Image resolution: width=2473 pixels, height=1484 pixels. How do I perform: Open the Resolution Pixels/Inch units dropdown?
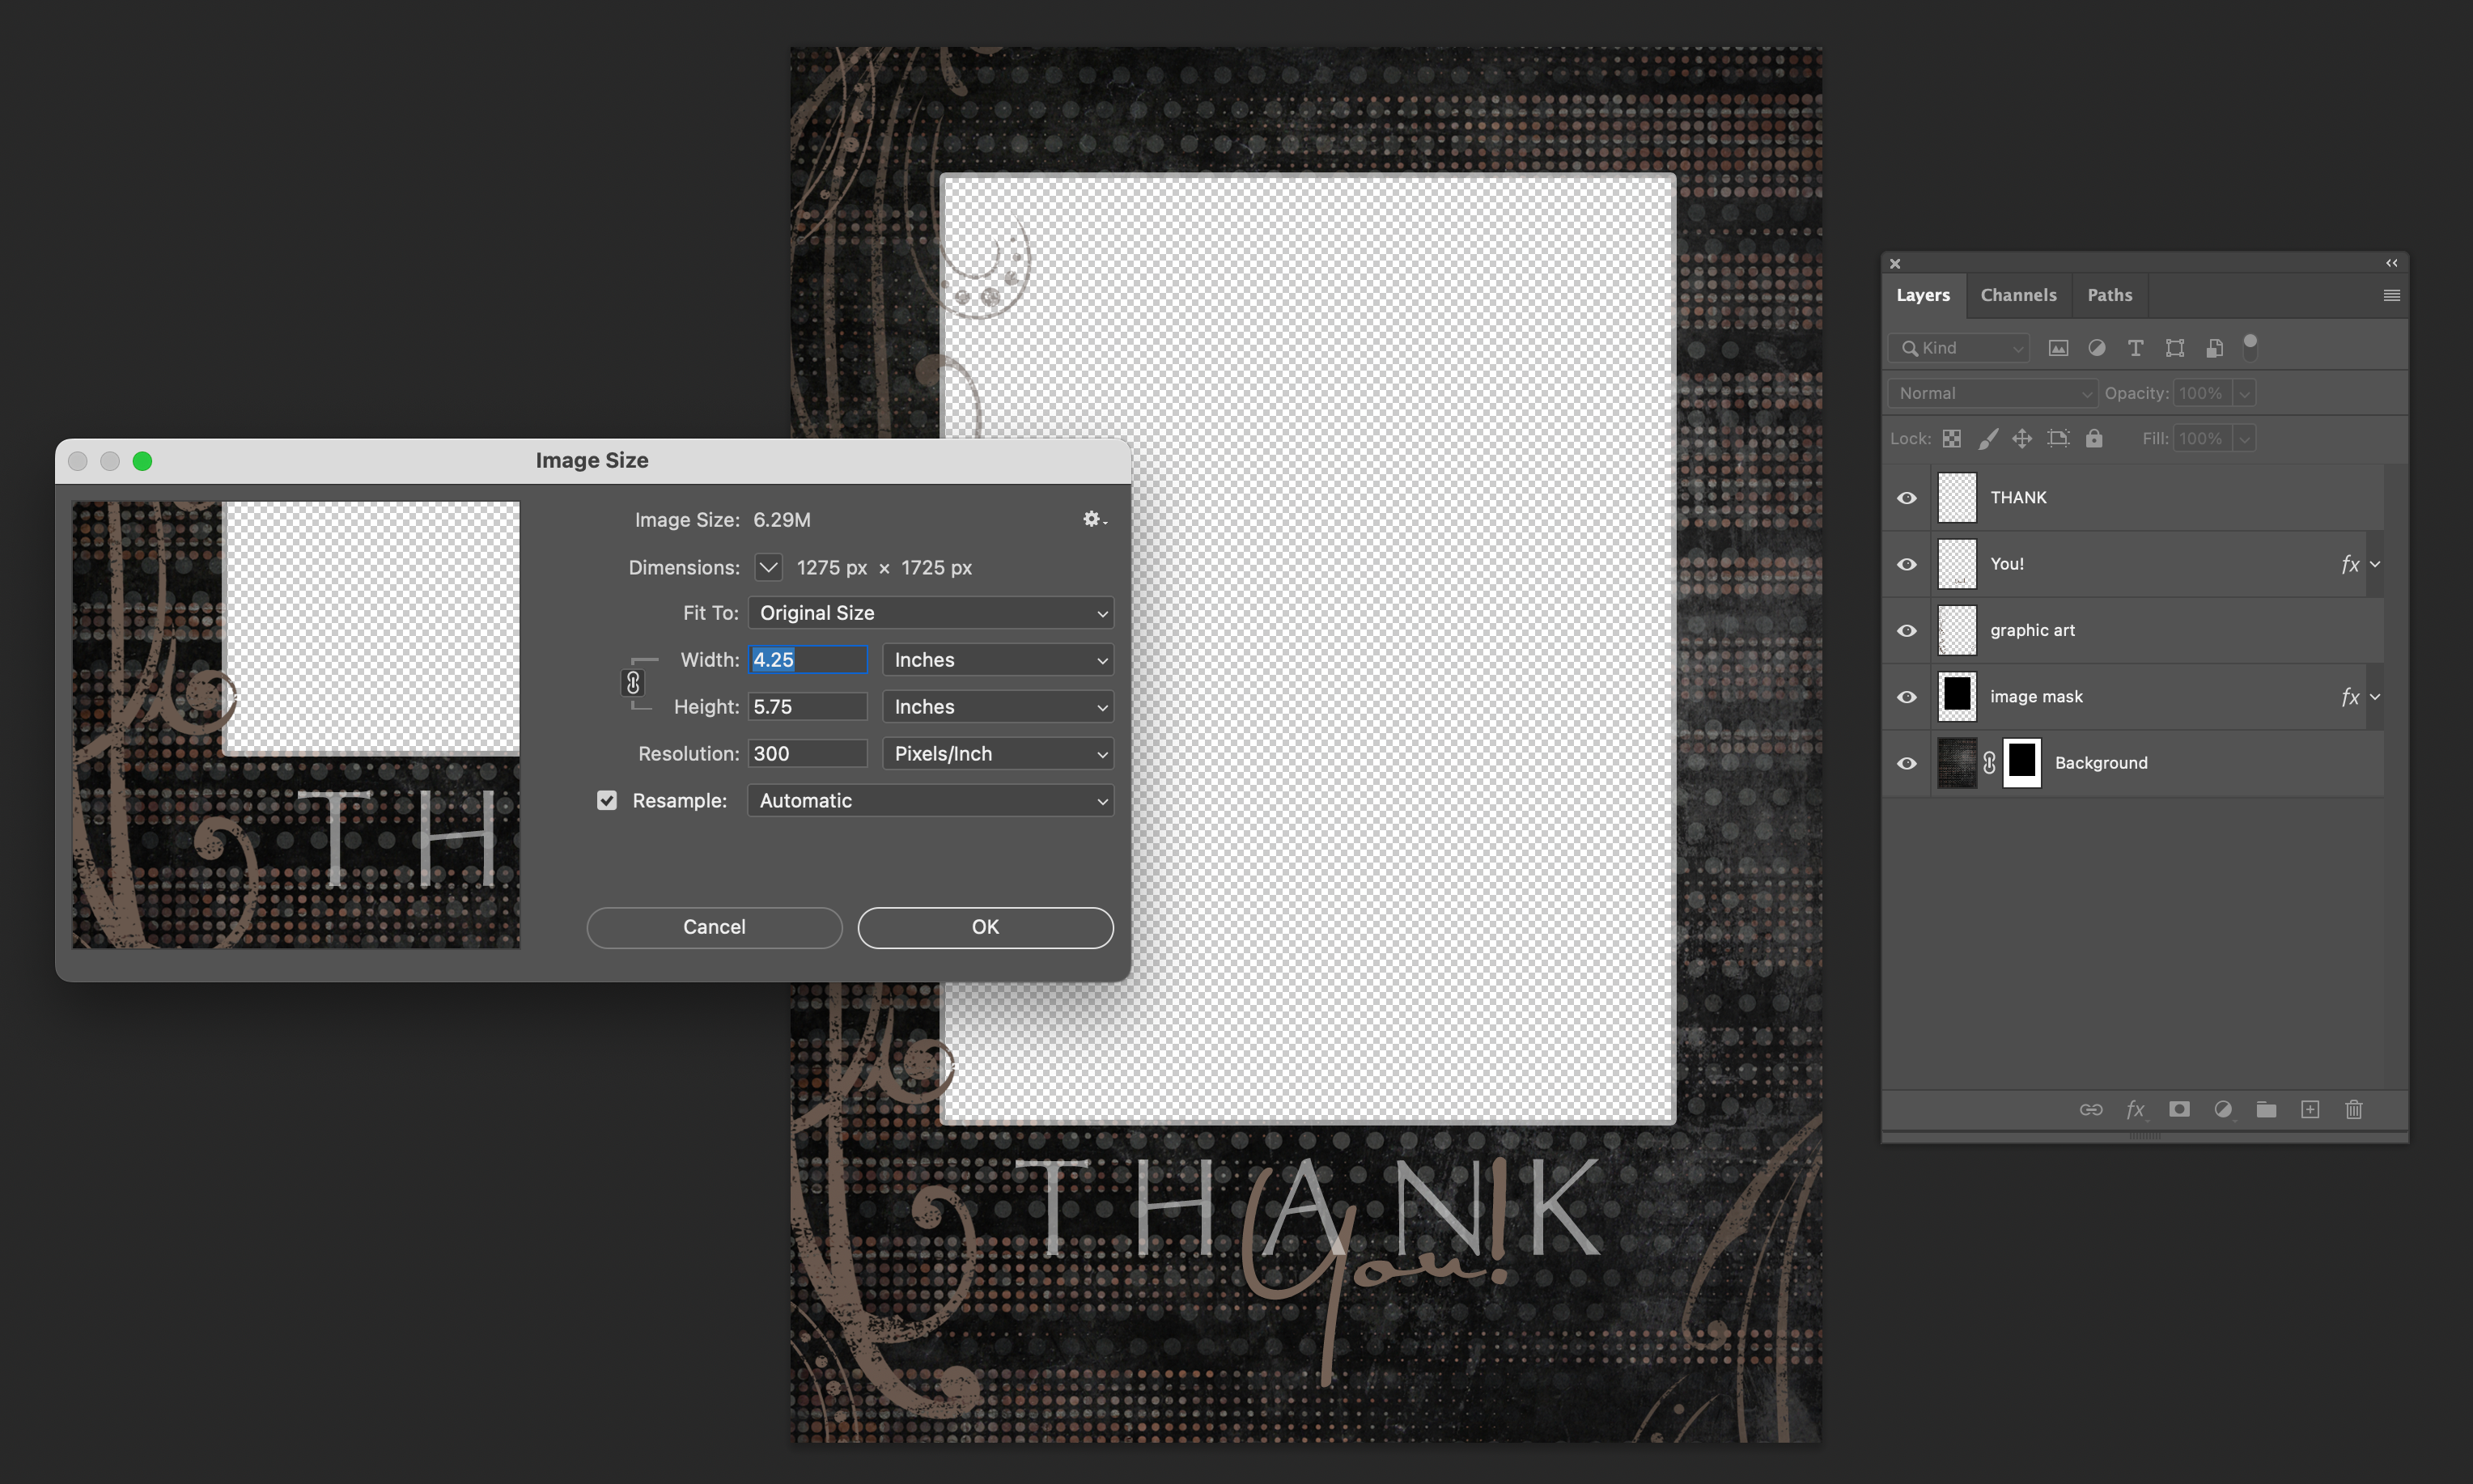pos(997,754)
